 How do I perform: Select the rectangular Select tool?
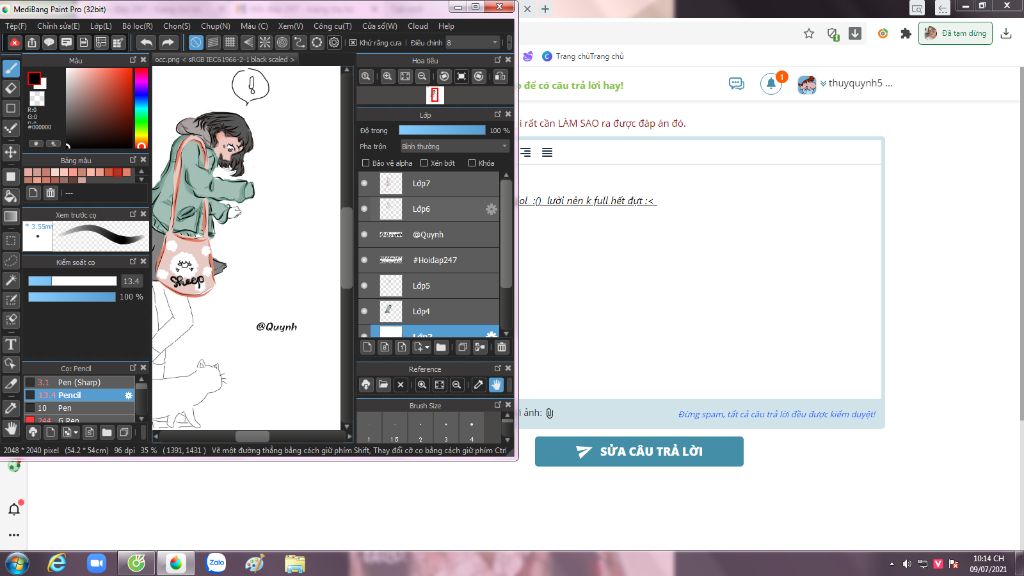[11, 240]
